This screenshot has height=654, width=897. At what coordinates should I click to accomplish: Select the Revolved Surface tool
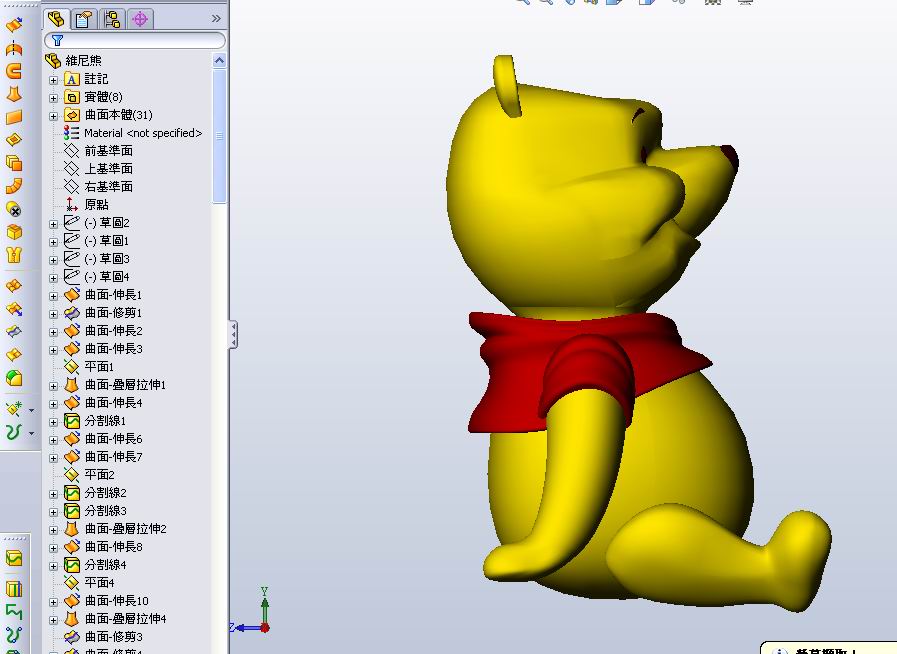point(13,49)
